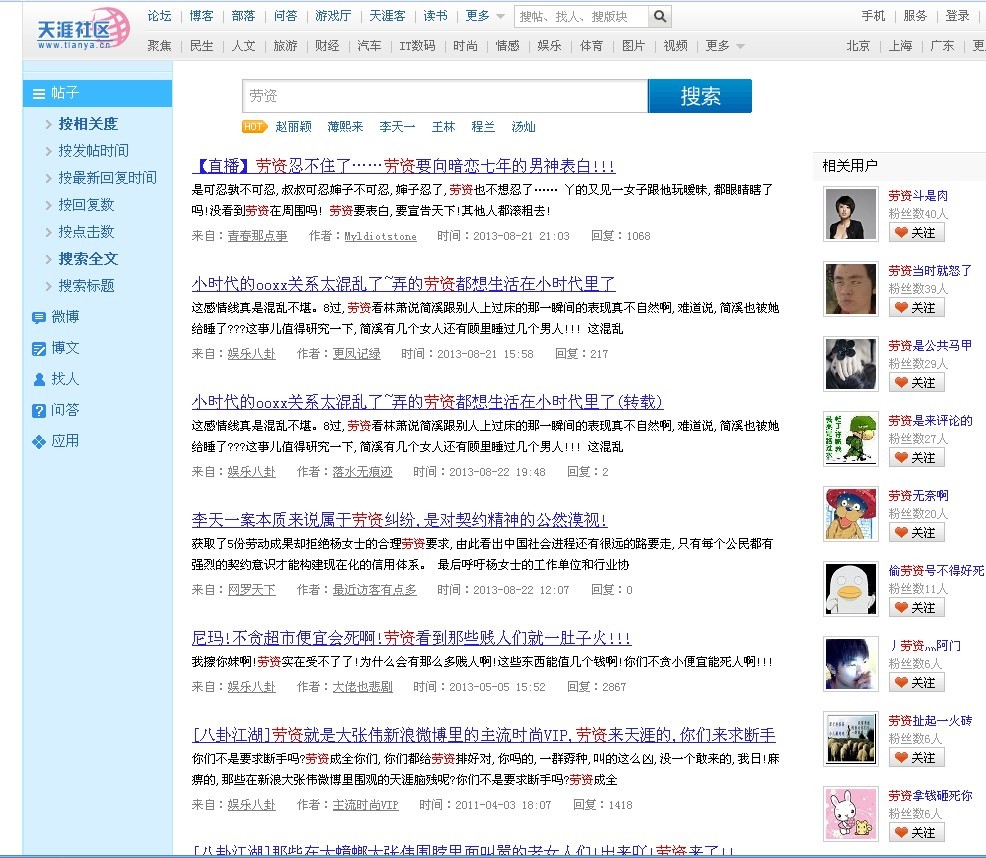
Task: Click the magnifier search icon in top bar
Action: [x=661, y=16]
